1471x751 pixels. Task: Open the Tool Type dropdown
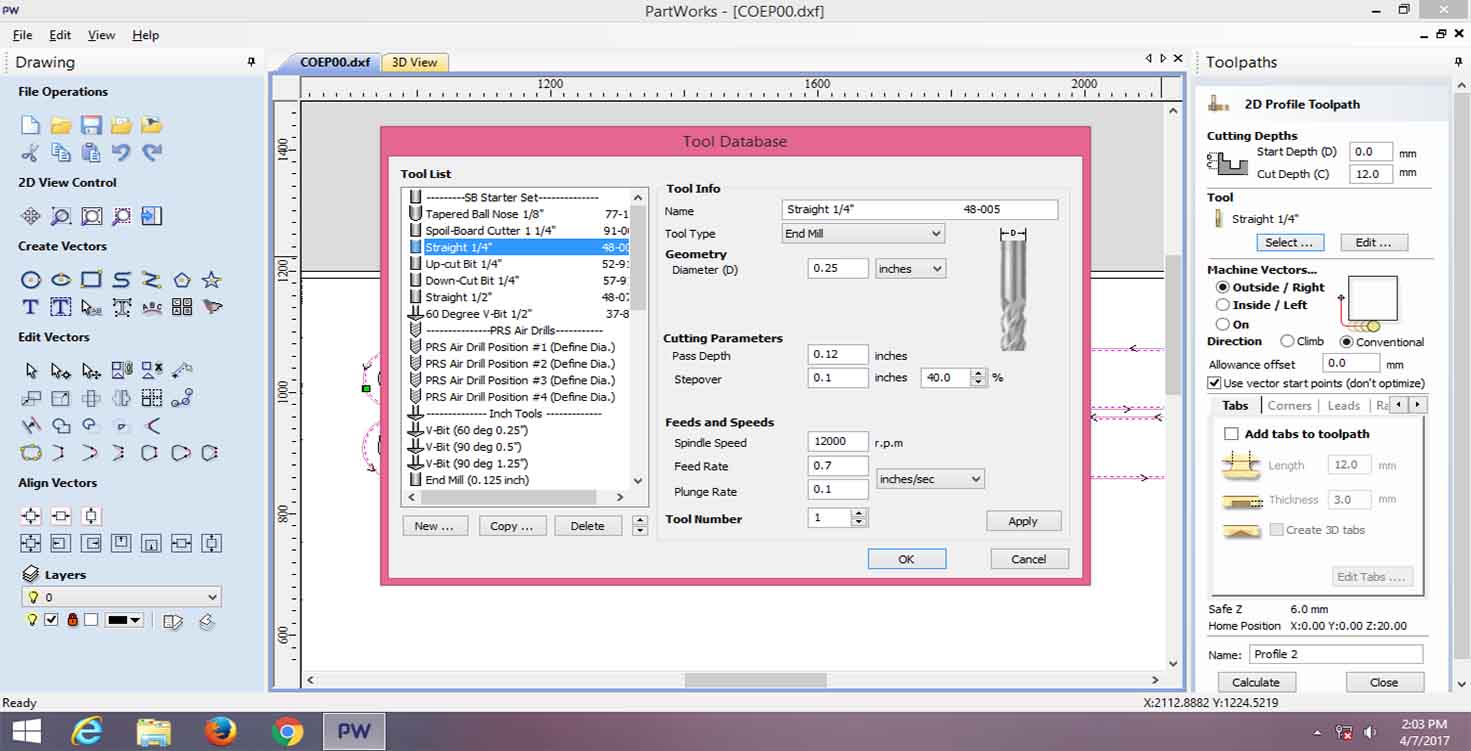863,233
